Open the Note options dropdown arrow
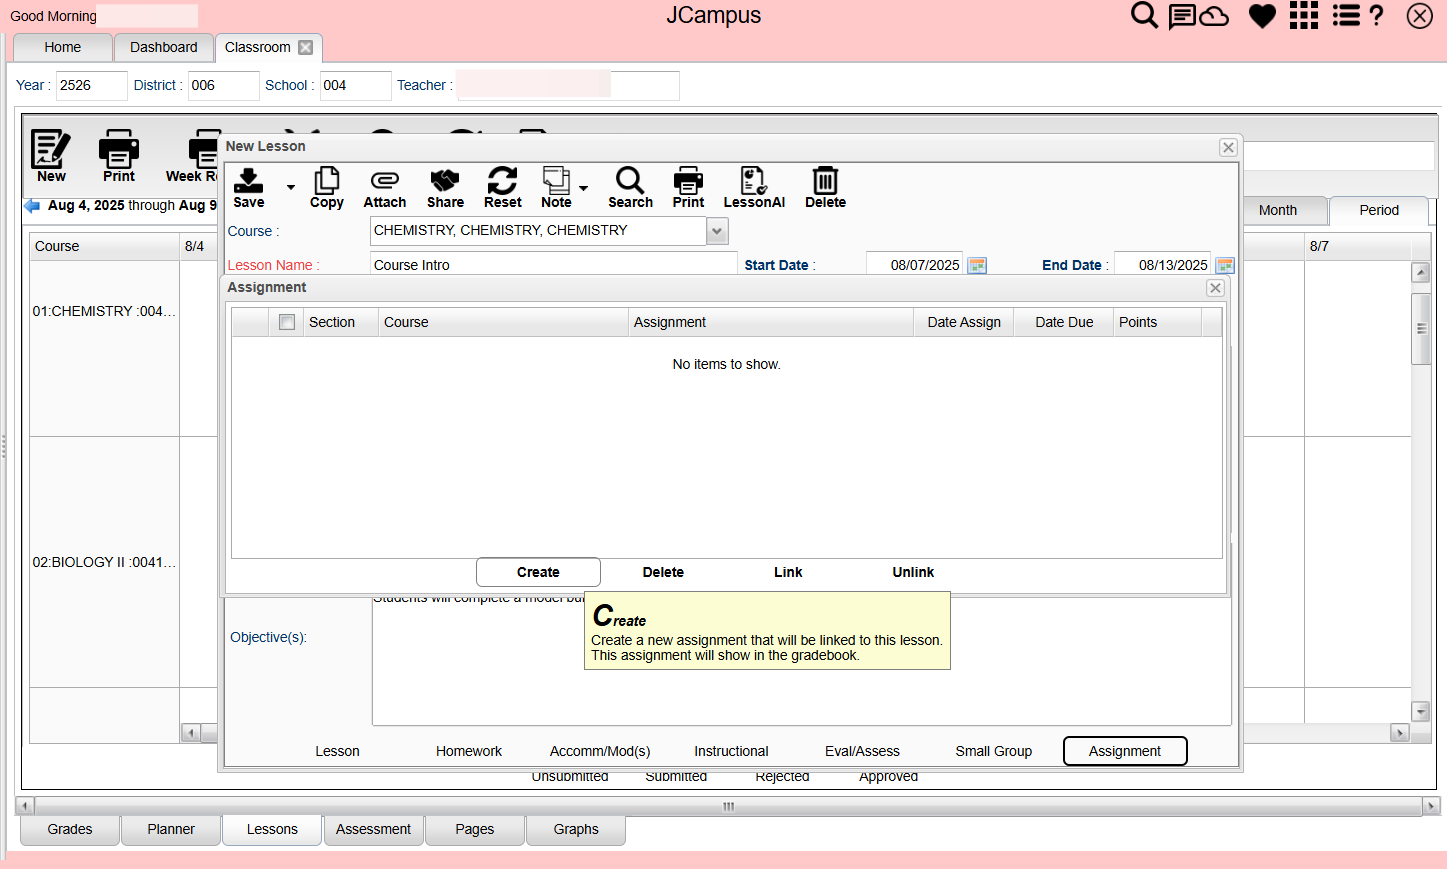Image resolution: width=1447 pixels, height=869 pixels. 584,187
